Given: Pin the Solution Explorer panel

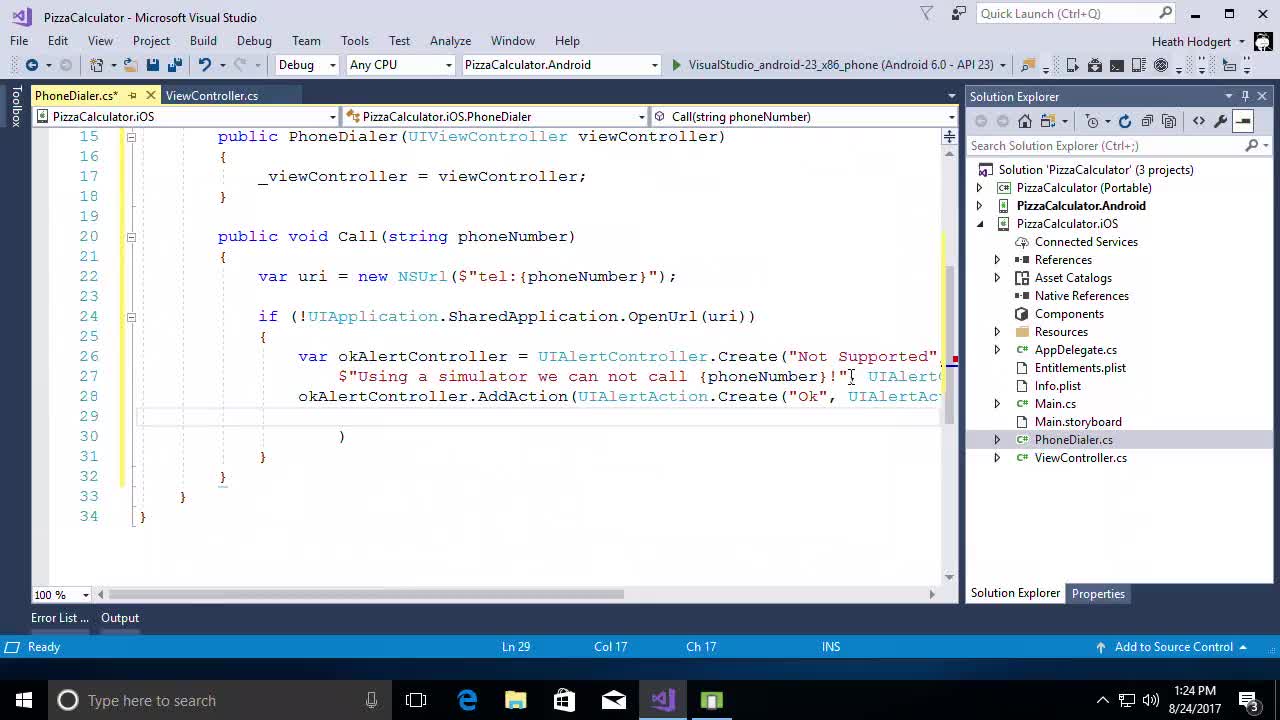Looking at the screenshot, I should (1244, 96).
